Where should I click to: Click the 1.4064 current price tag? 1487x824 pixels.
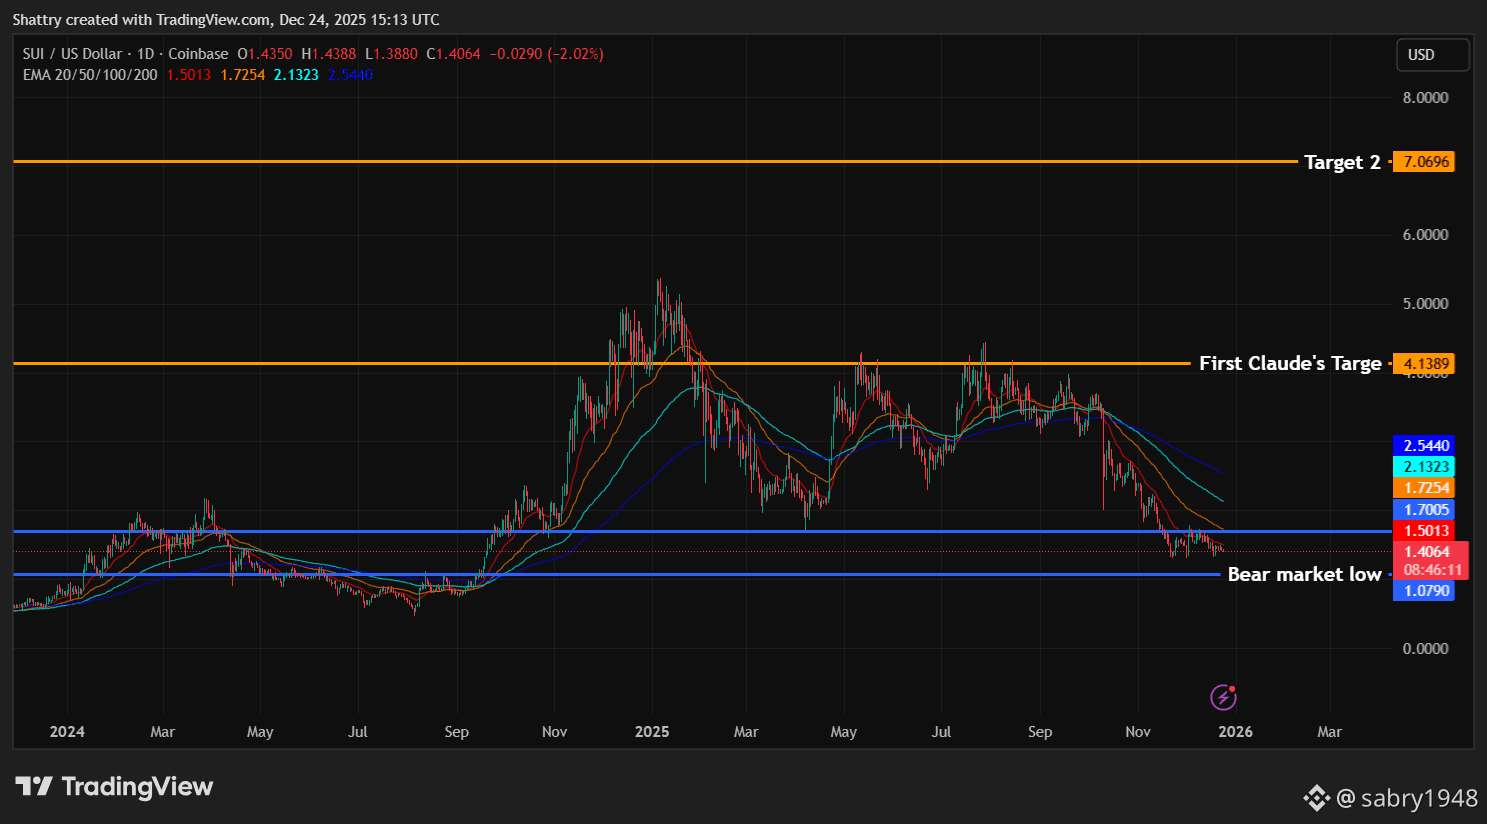click(x=1428, y=552)
